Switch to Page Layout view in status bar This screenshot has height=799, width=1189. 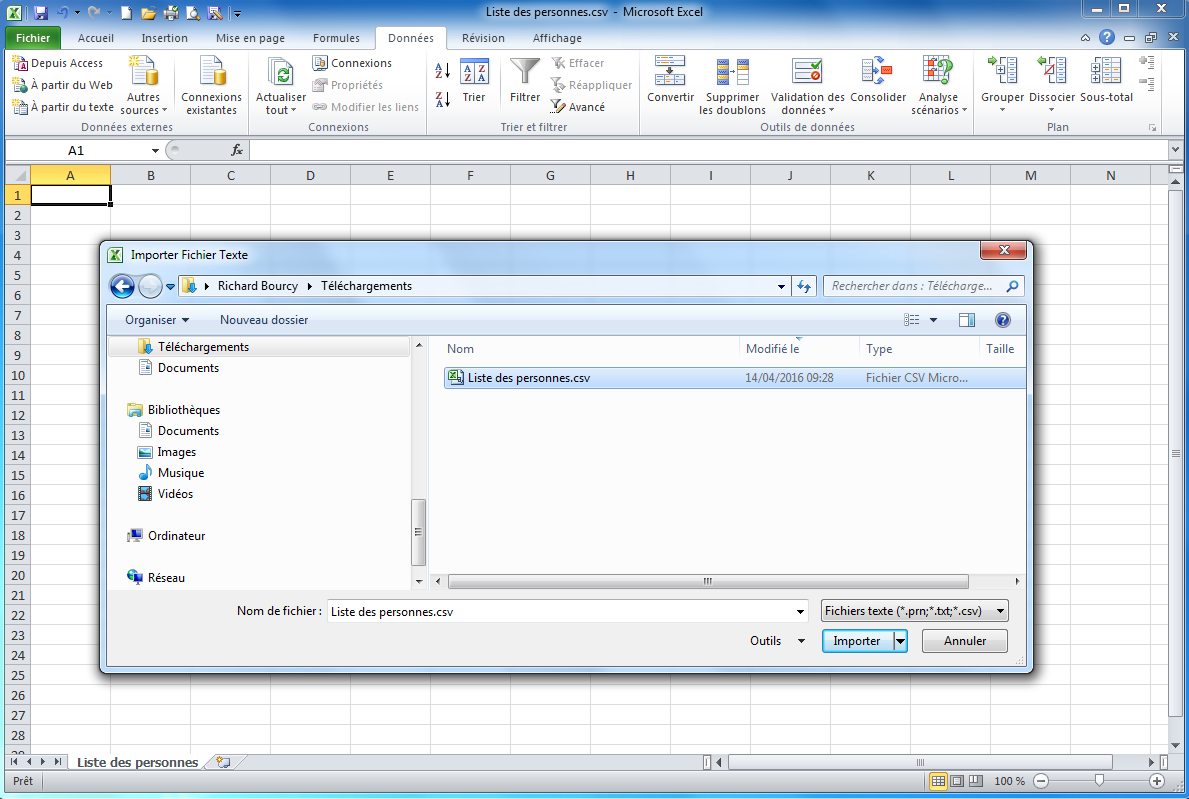(957, 781)
